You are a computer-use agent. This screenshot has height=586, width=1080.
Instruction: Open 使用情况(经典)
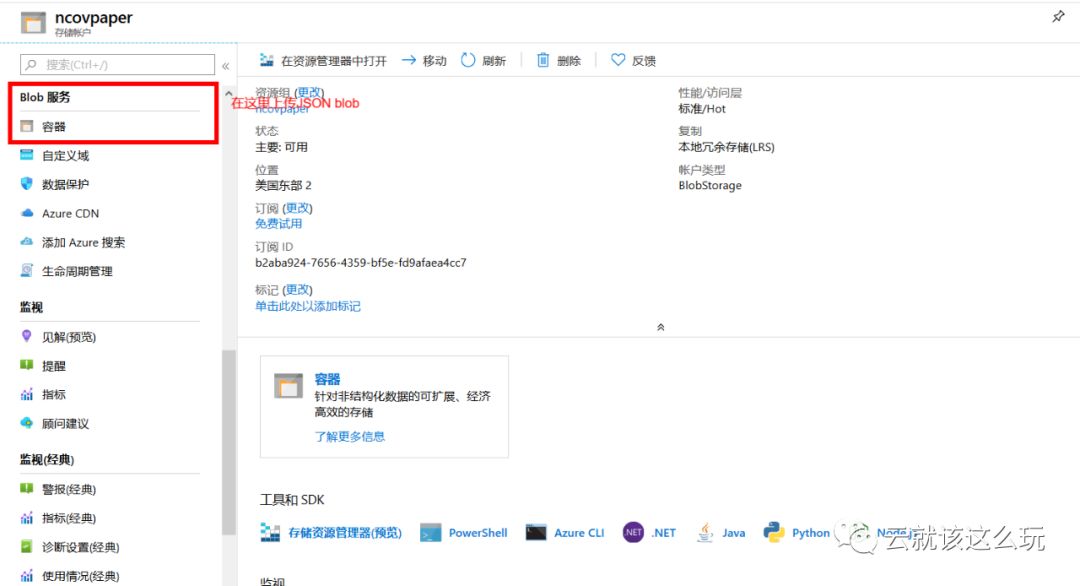(81, 576)
